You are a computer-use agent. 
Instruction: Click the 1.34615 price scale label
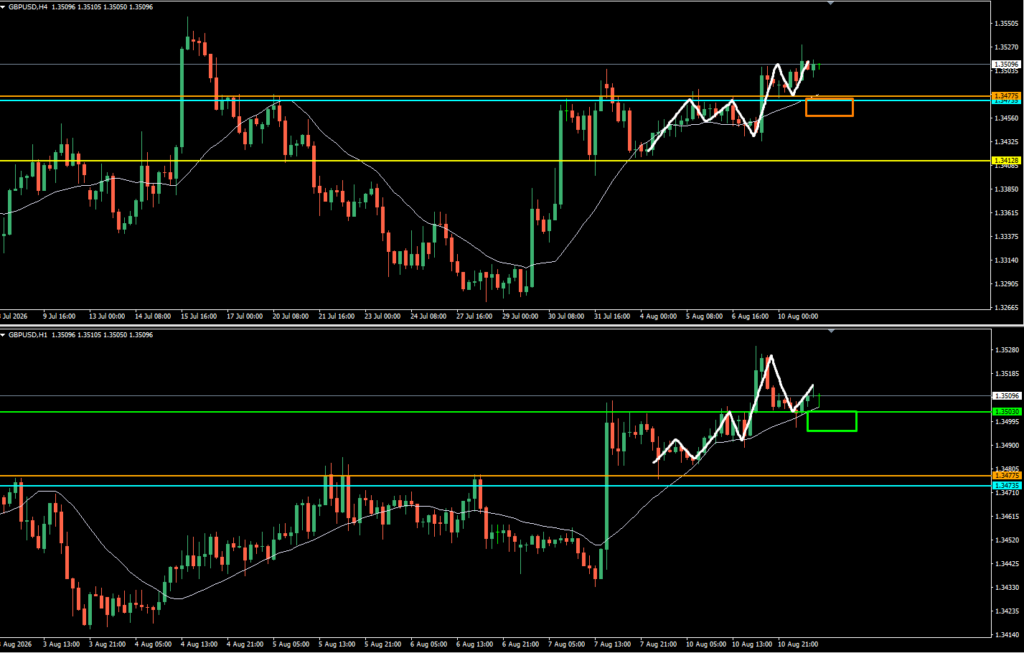[1006, 517]
